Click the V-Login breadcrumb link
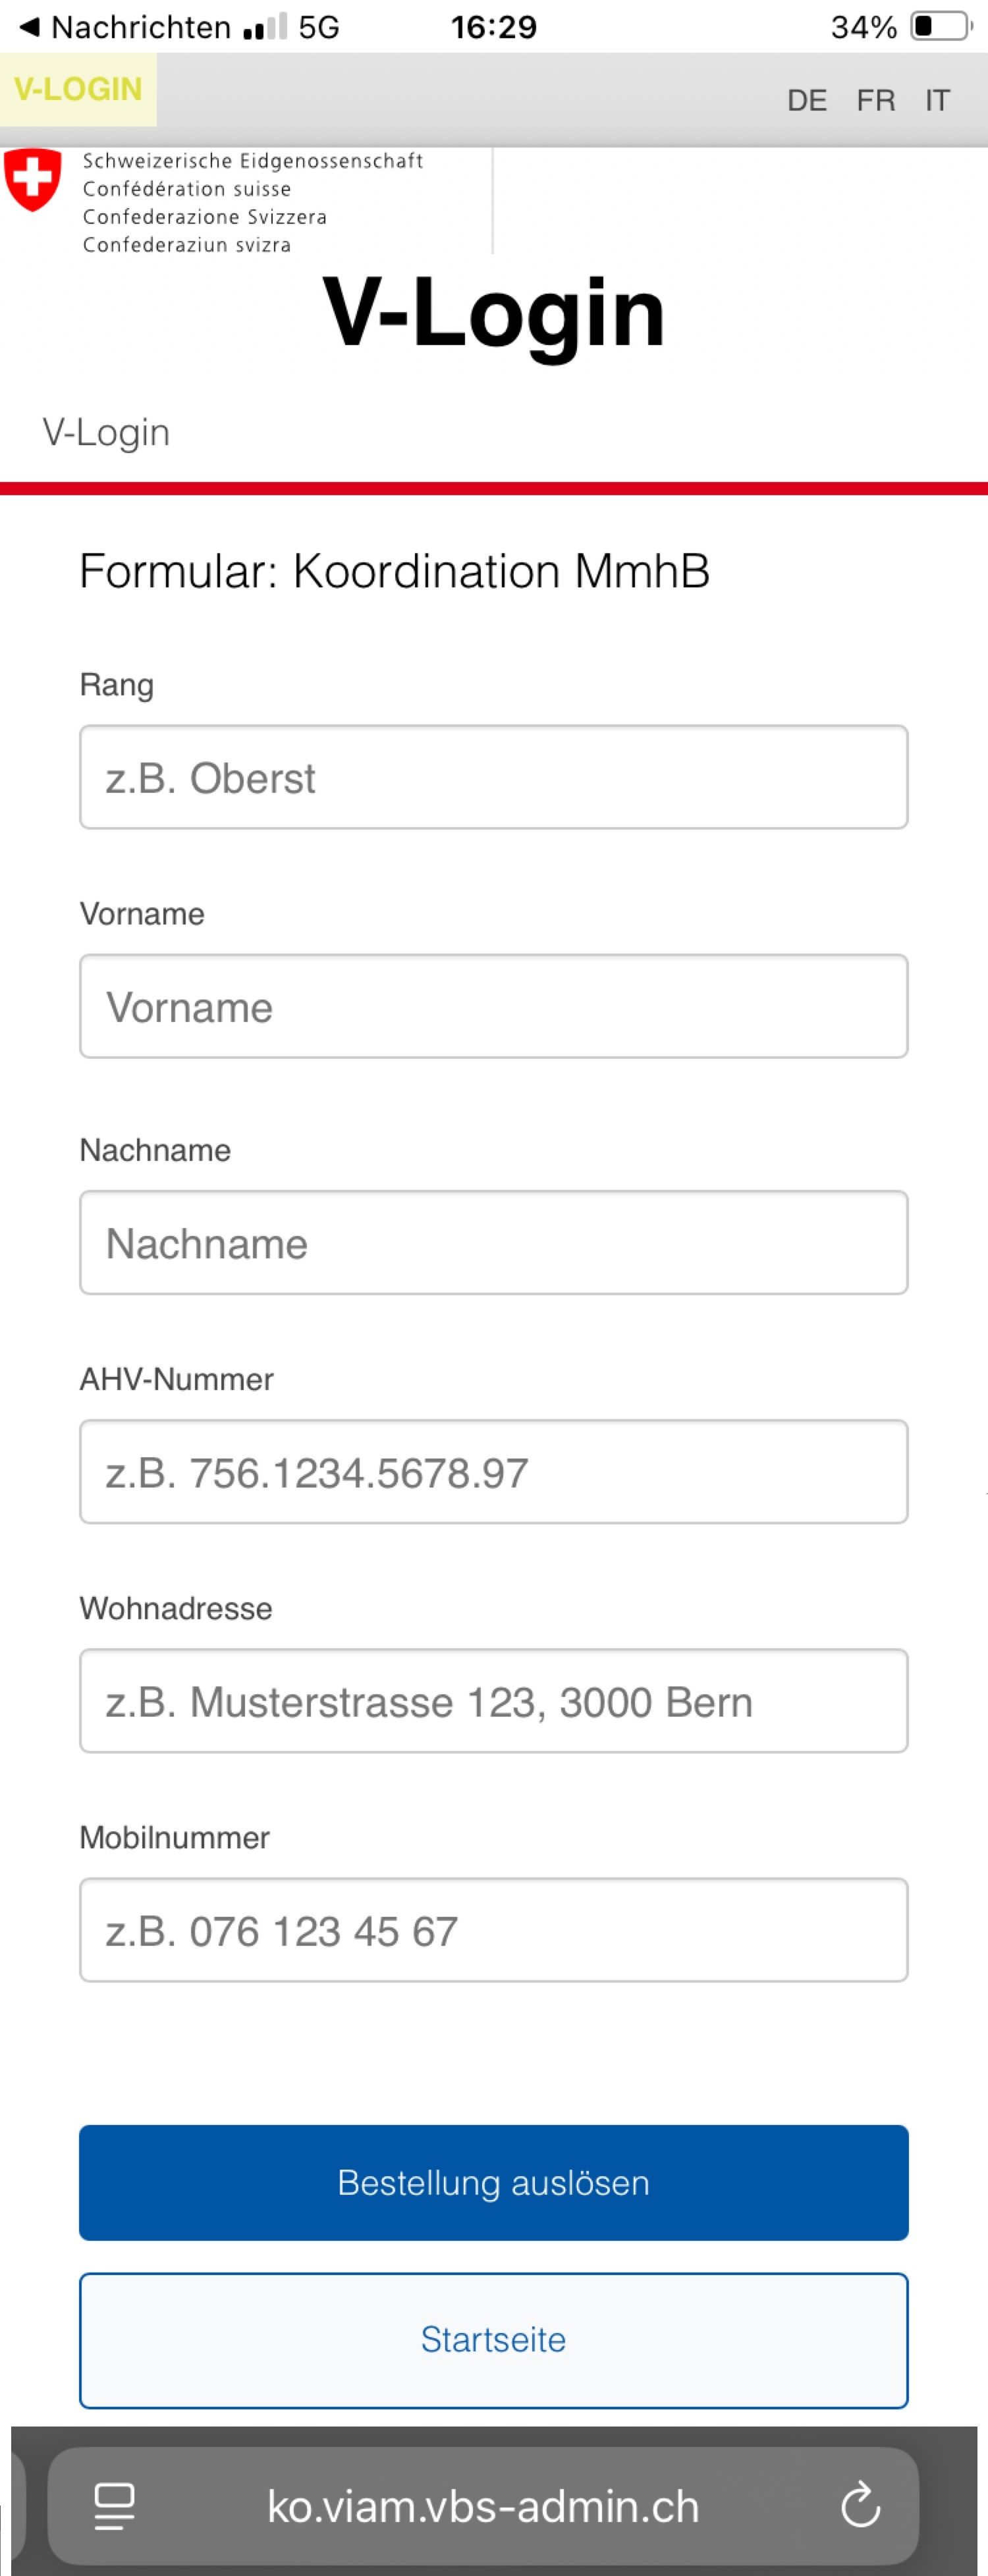 [106, 433]
